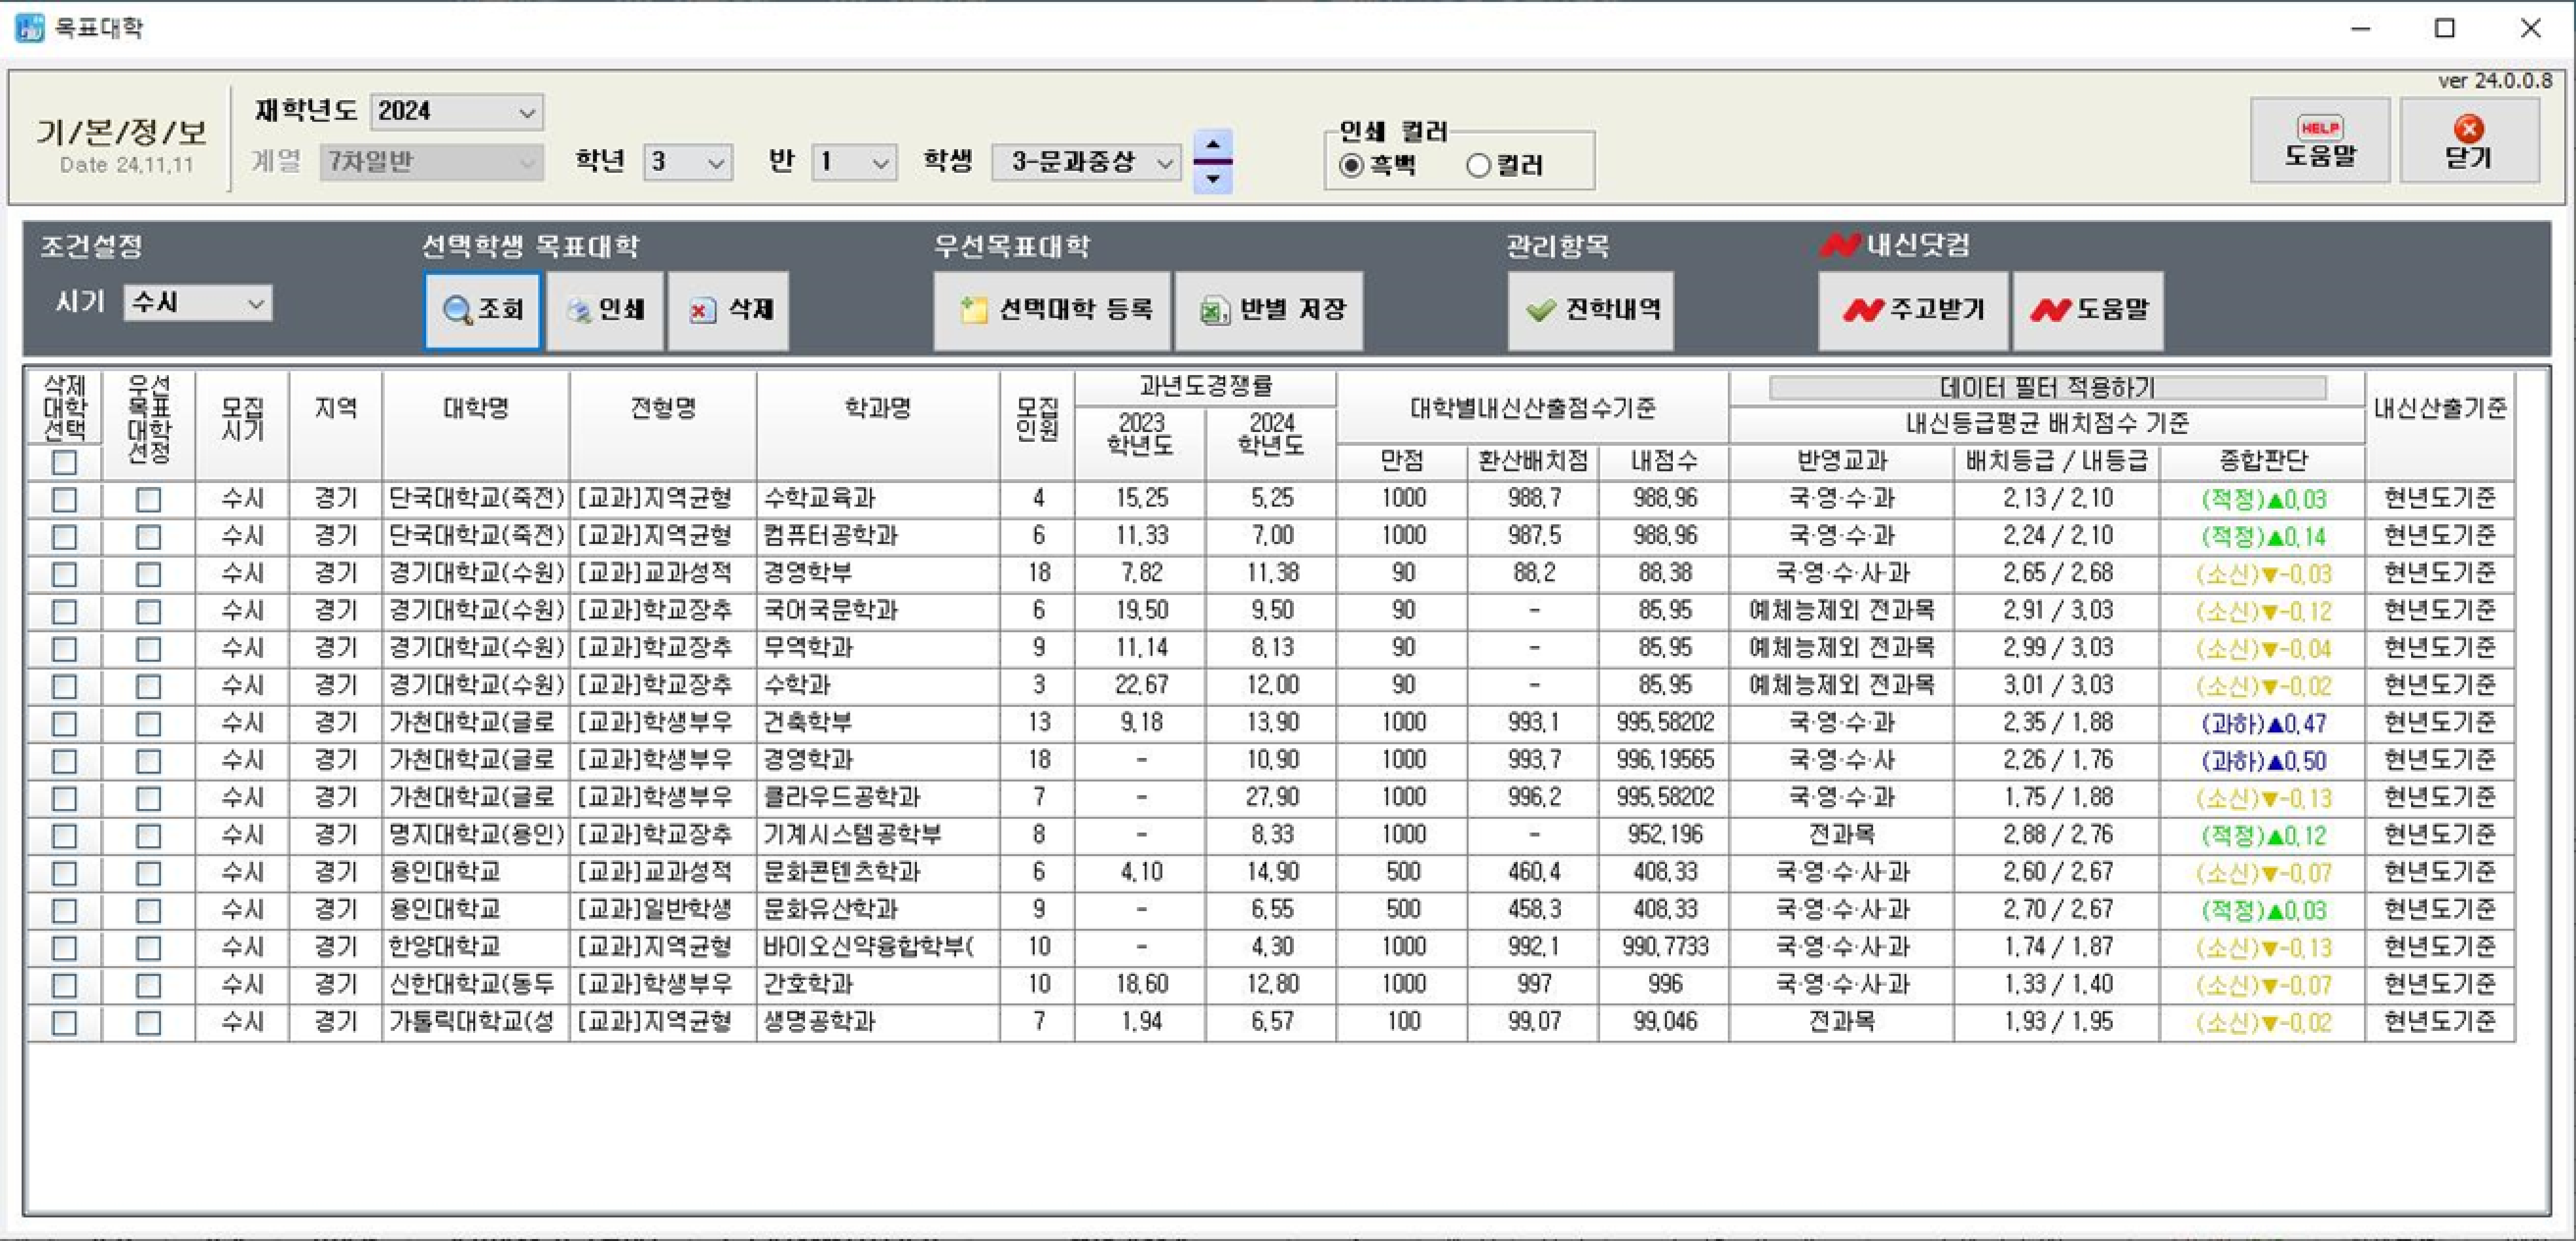
Task: Select 국어국문학과 cell
Action: click(x=878, y=611)
